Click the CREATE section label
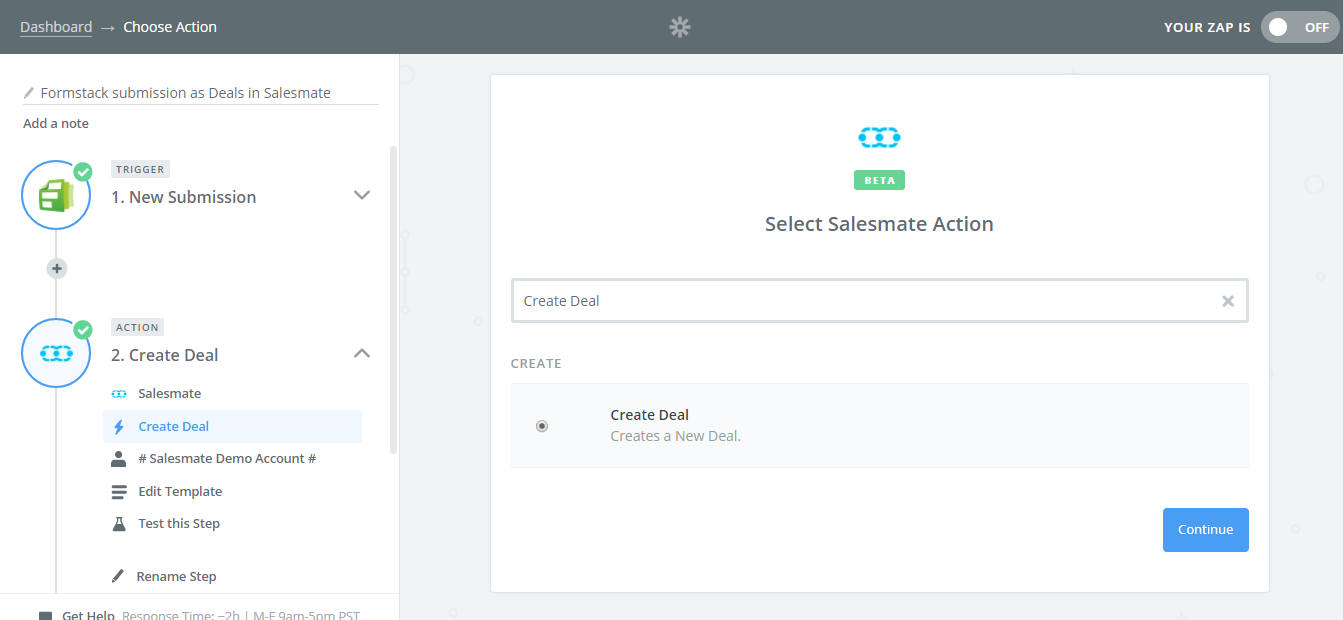 [x=536, y=363]
